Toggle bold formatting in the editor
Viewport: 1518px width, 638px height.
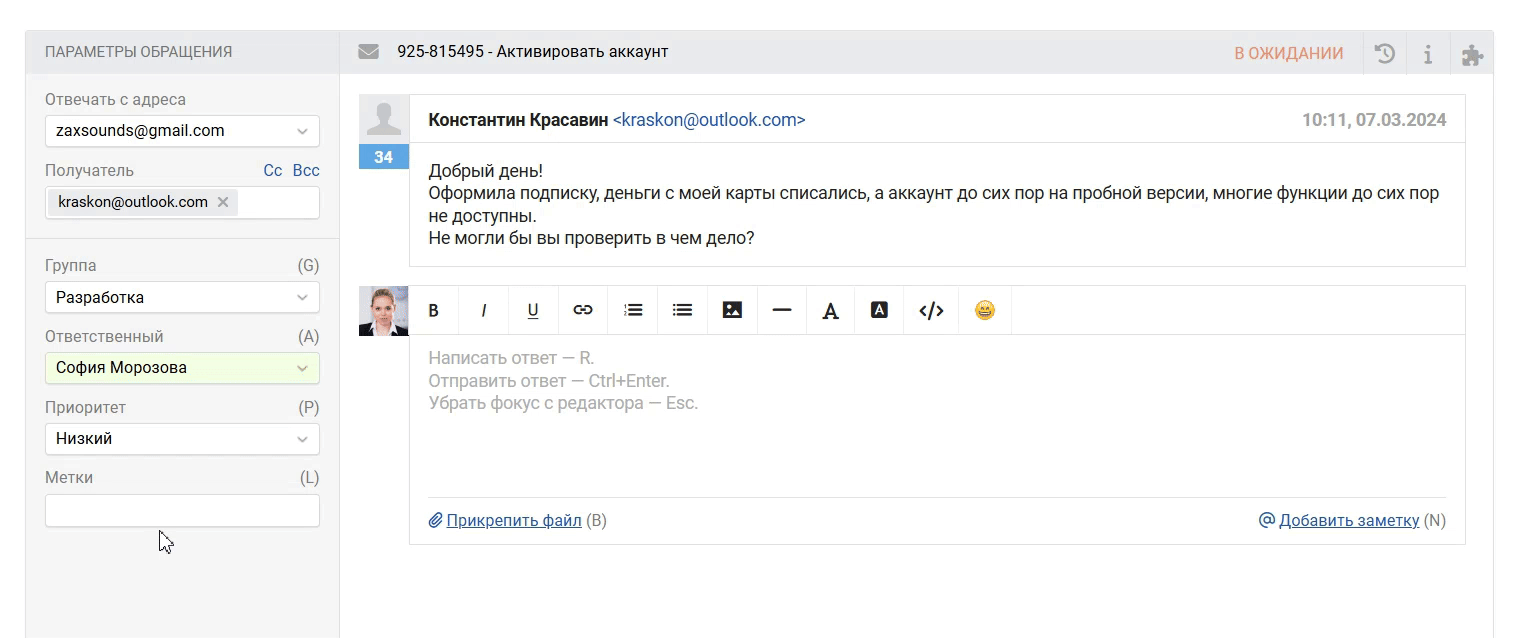pyautogui.click(x=434, y=310)
